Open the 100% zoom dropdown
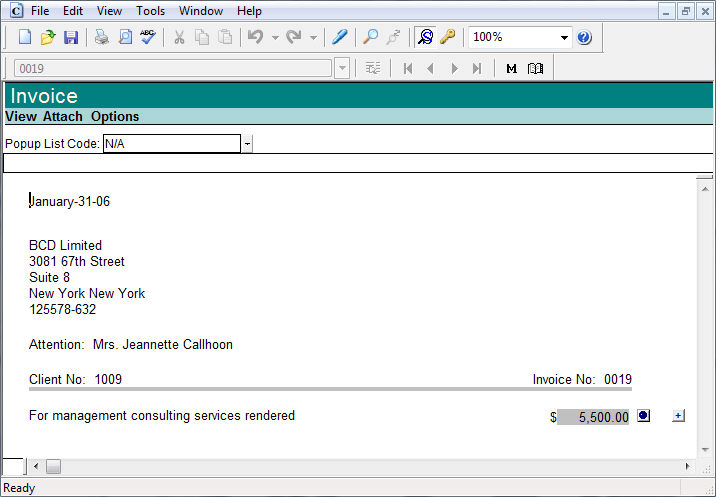 (564, 37)
